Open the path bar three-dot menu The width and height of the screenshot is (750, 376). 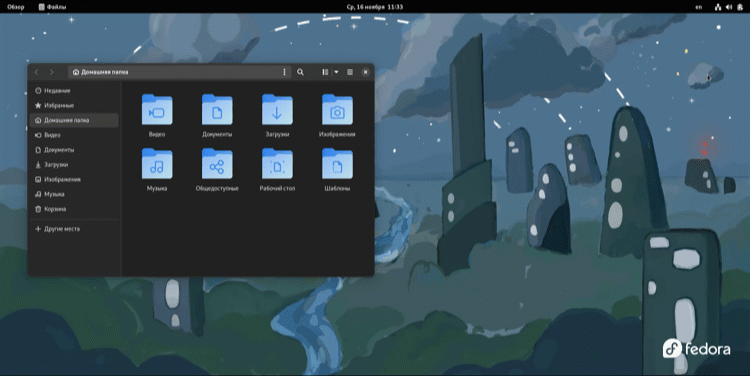pyautogui.click(x=284, y=72)
